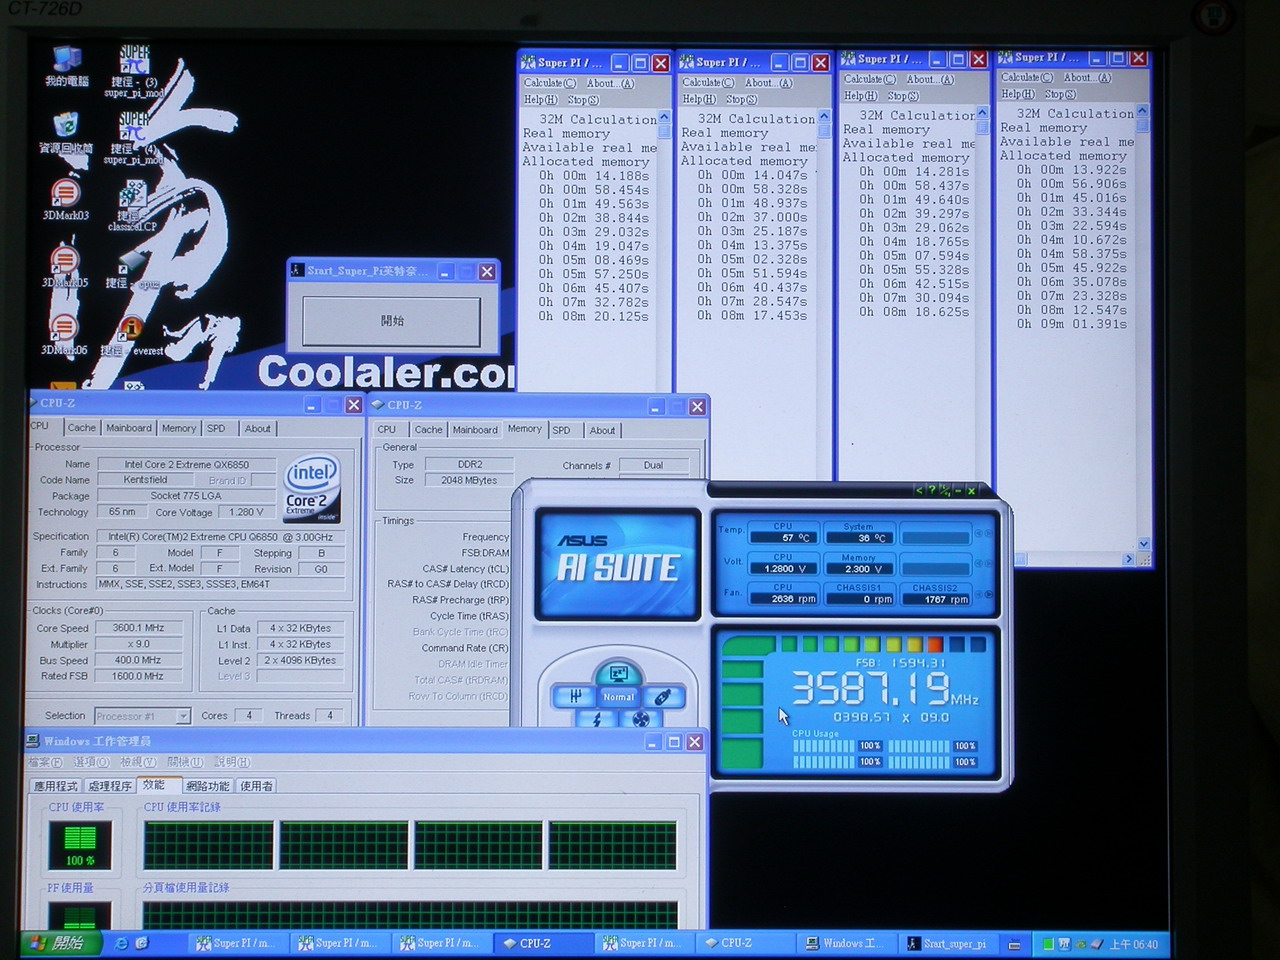Click the Windows Task Manager title icon
Image resolution: width=1280 pixels, height=960 pixels.
tap(33, 741)
